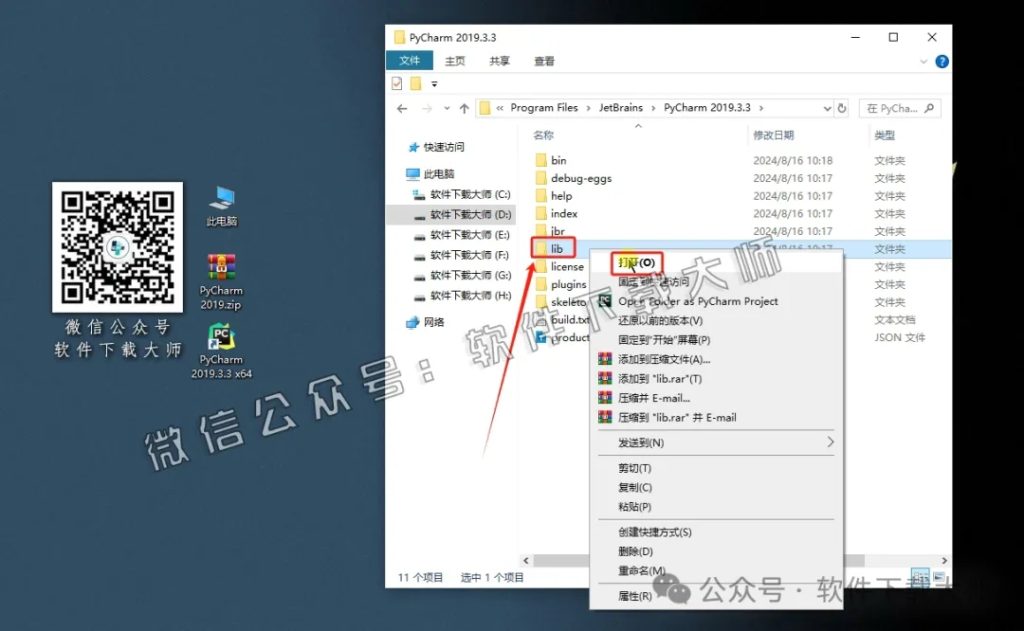The height and width of the screenshot is (631, 1024).
Task: Select the bin folder
Action: coord(557,160)
